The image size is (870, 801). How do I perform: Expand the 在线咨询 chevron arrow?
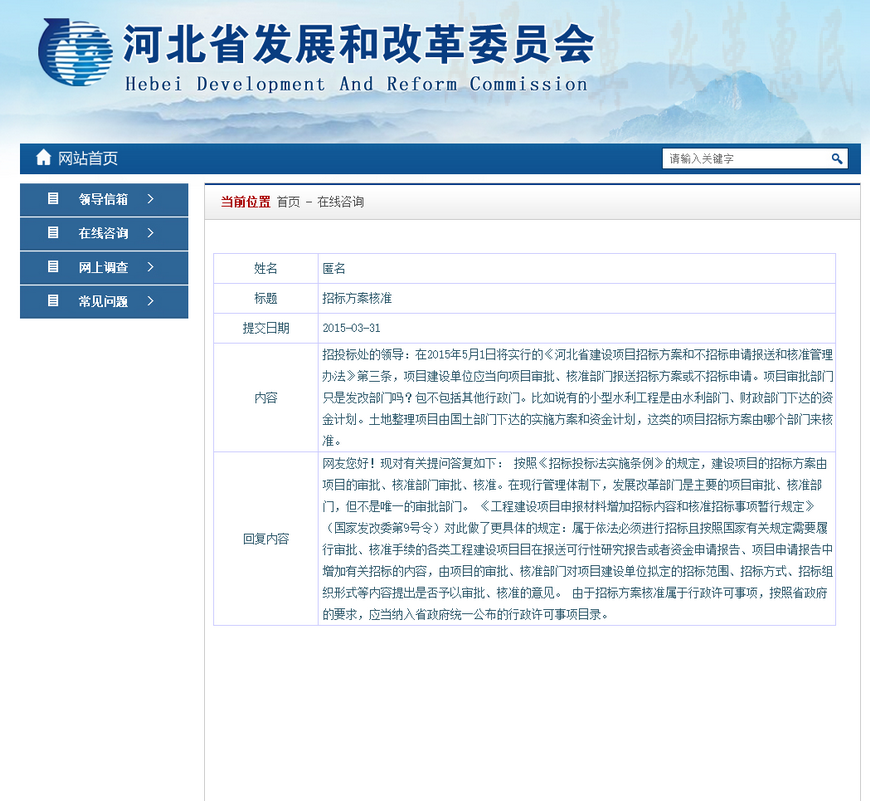[150, 233]
